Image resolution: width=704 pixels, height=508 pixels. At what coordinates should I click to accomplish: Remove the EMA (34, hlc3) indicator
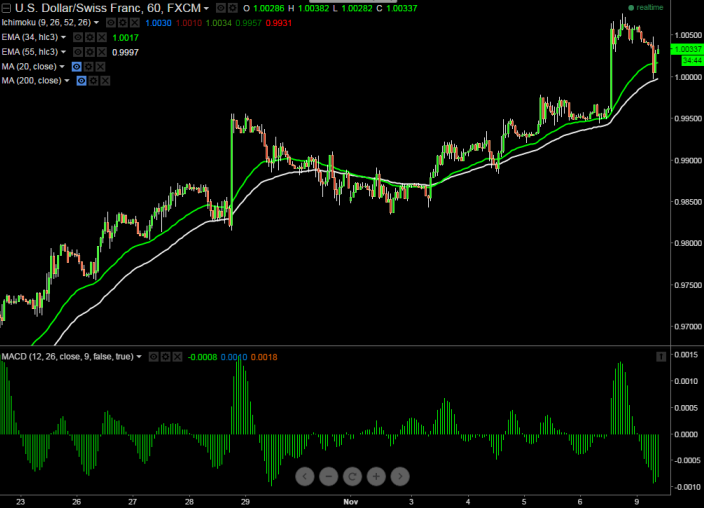click(x=102, y=37)
